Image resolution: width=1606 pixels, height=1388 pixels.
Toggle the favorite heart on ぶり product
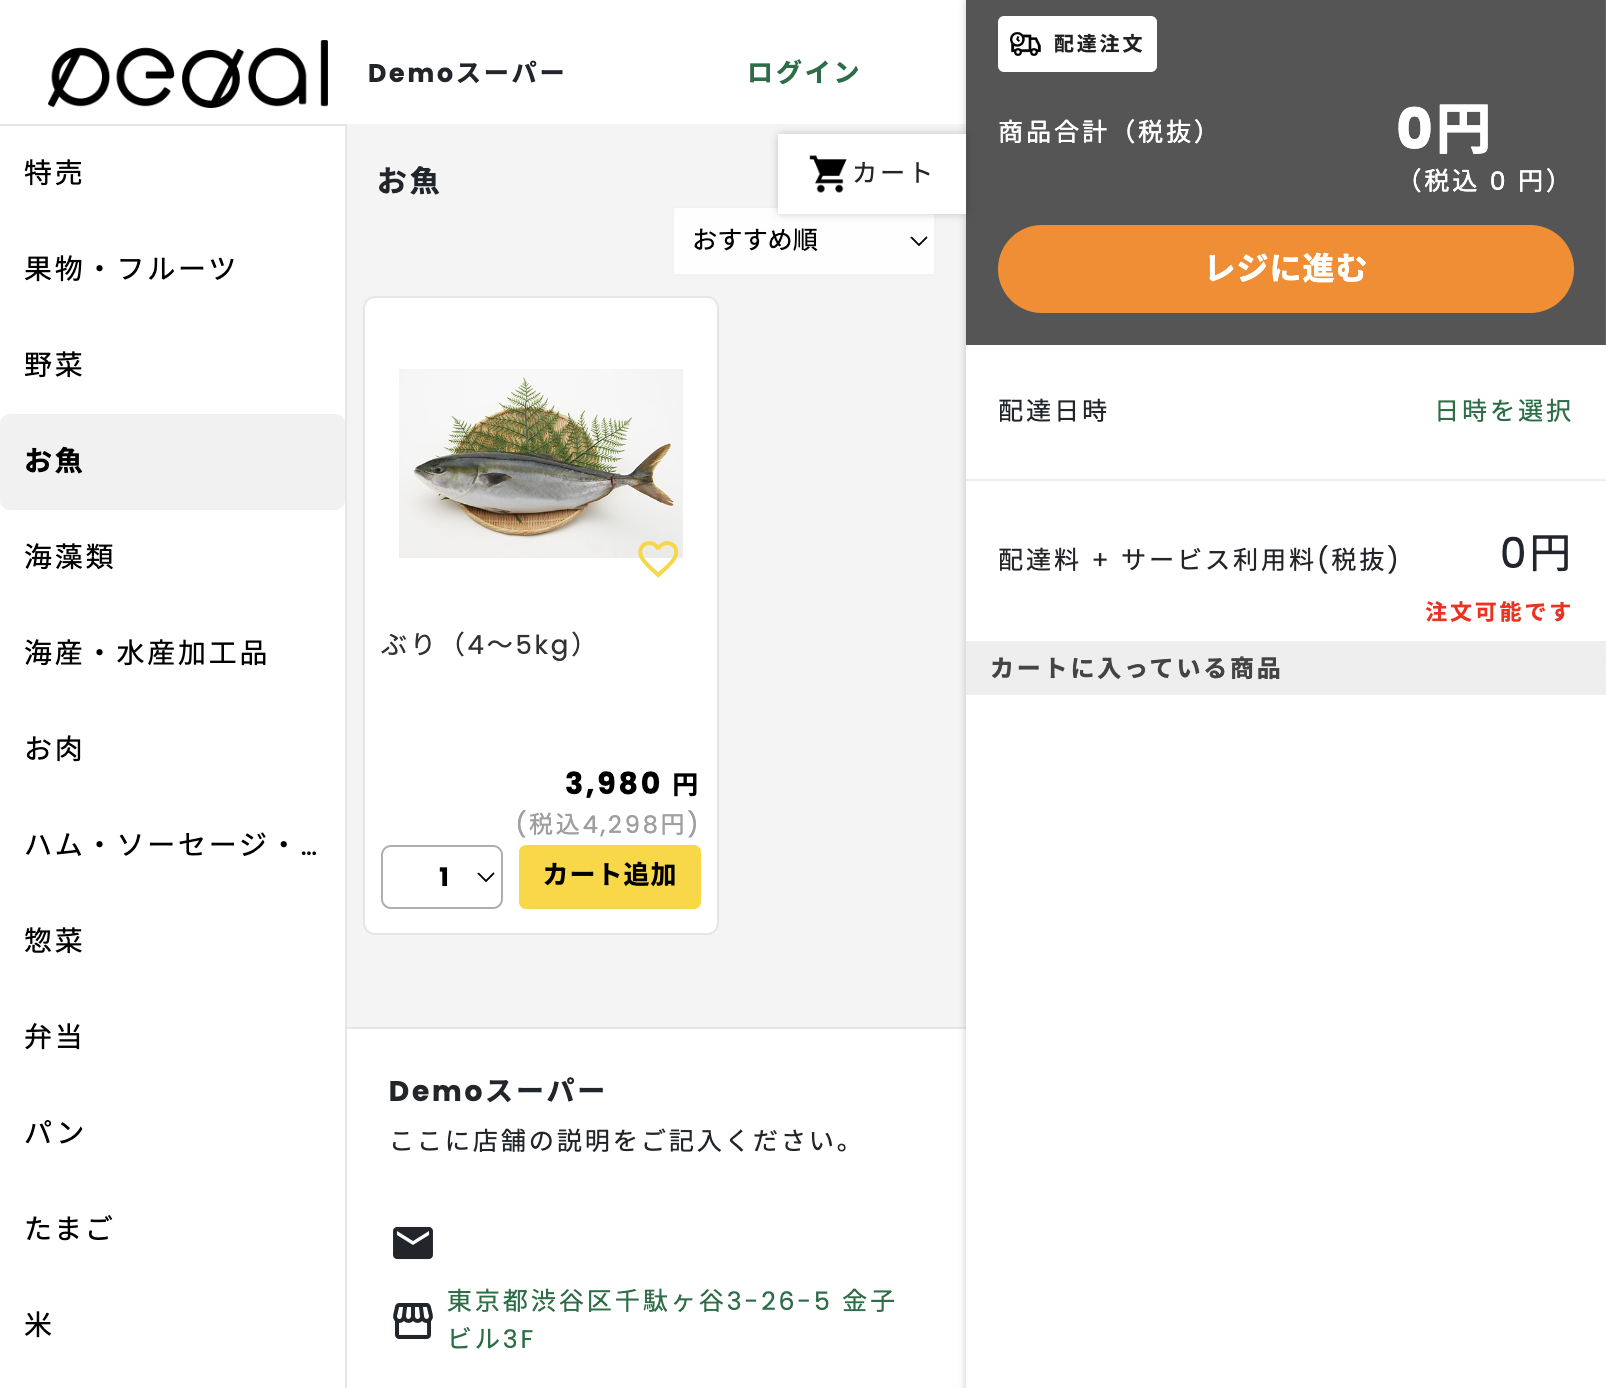click(659, 560)
